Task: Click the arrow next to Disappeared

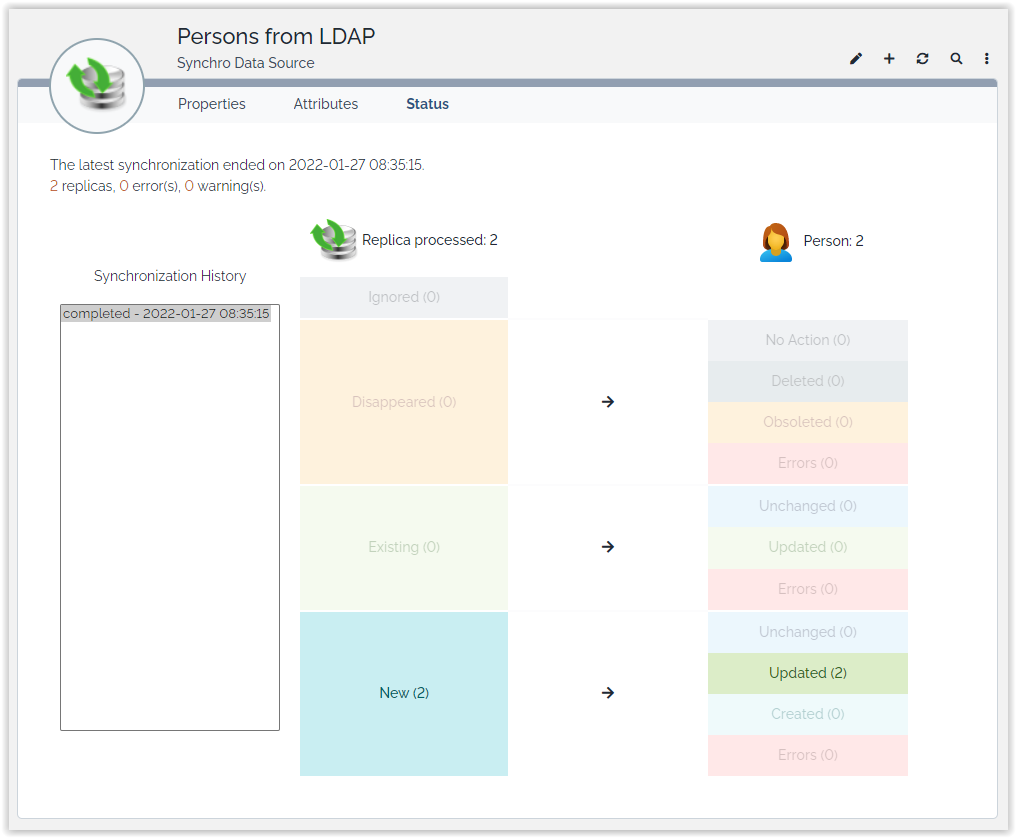Action: click(x=608, y=402)
